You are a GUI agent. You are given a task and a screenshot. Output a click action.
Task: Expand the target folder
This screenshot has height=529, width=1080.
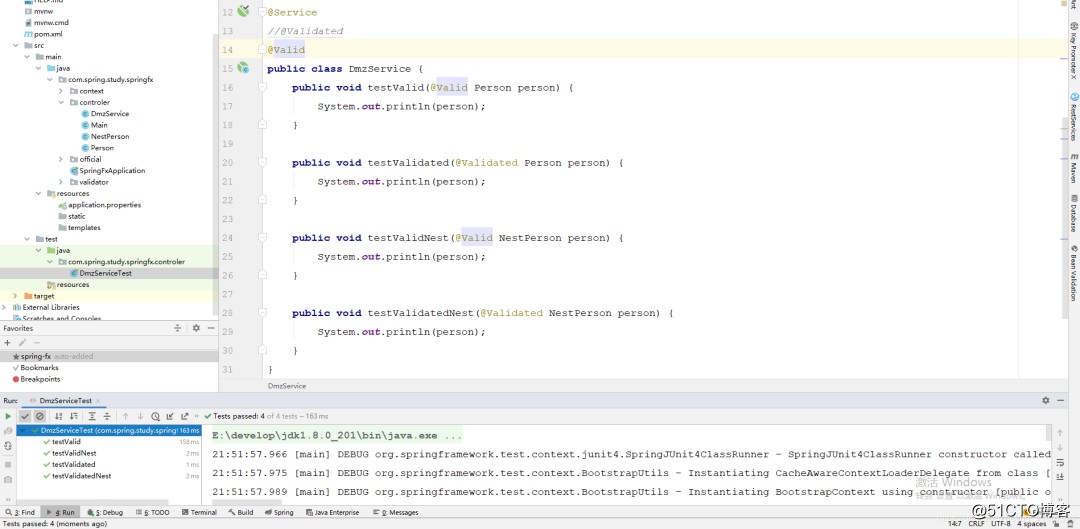point(15,296)
